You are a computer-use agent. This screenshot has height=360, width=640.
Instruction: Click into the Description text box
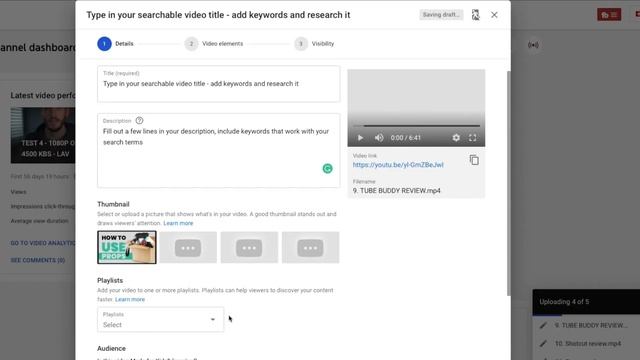click(218, 151)
